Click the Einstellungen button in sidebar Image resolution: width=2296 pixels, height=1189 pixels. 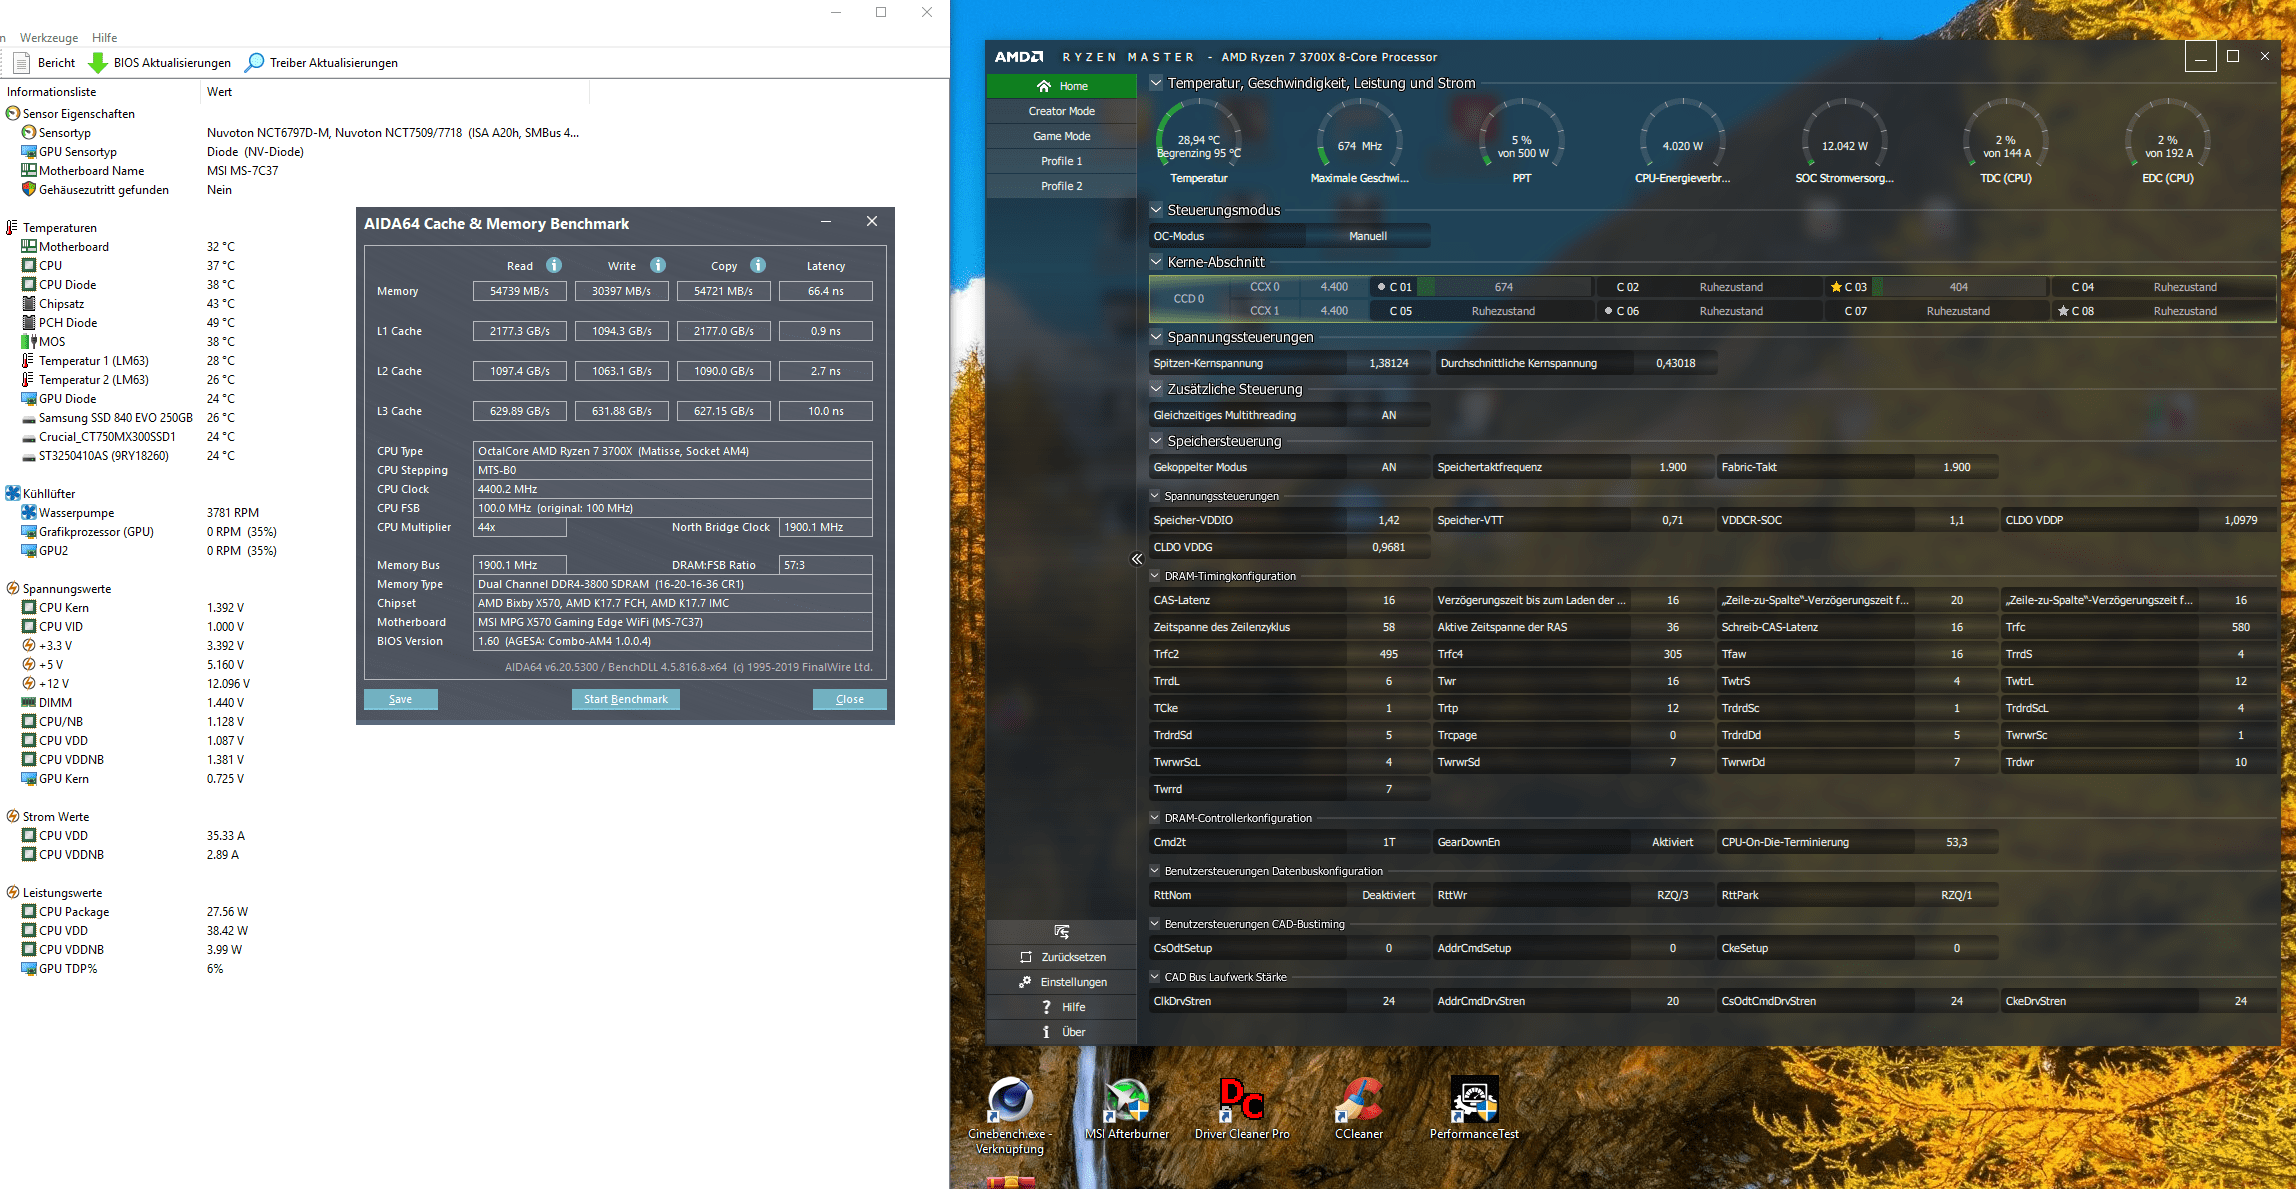1062,982
